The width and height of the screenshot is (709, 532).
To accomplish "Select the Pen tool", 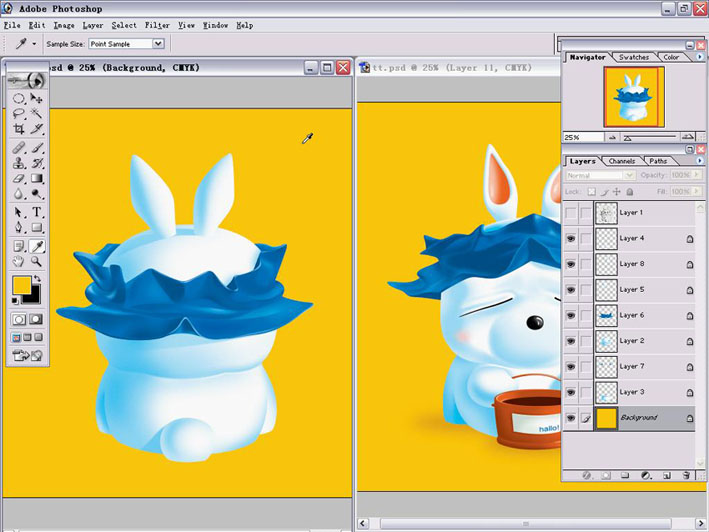I will (x=19, y=227).
